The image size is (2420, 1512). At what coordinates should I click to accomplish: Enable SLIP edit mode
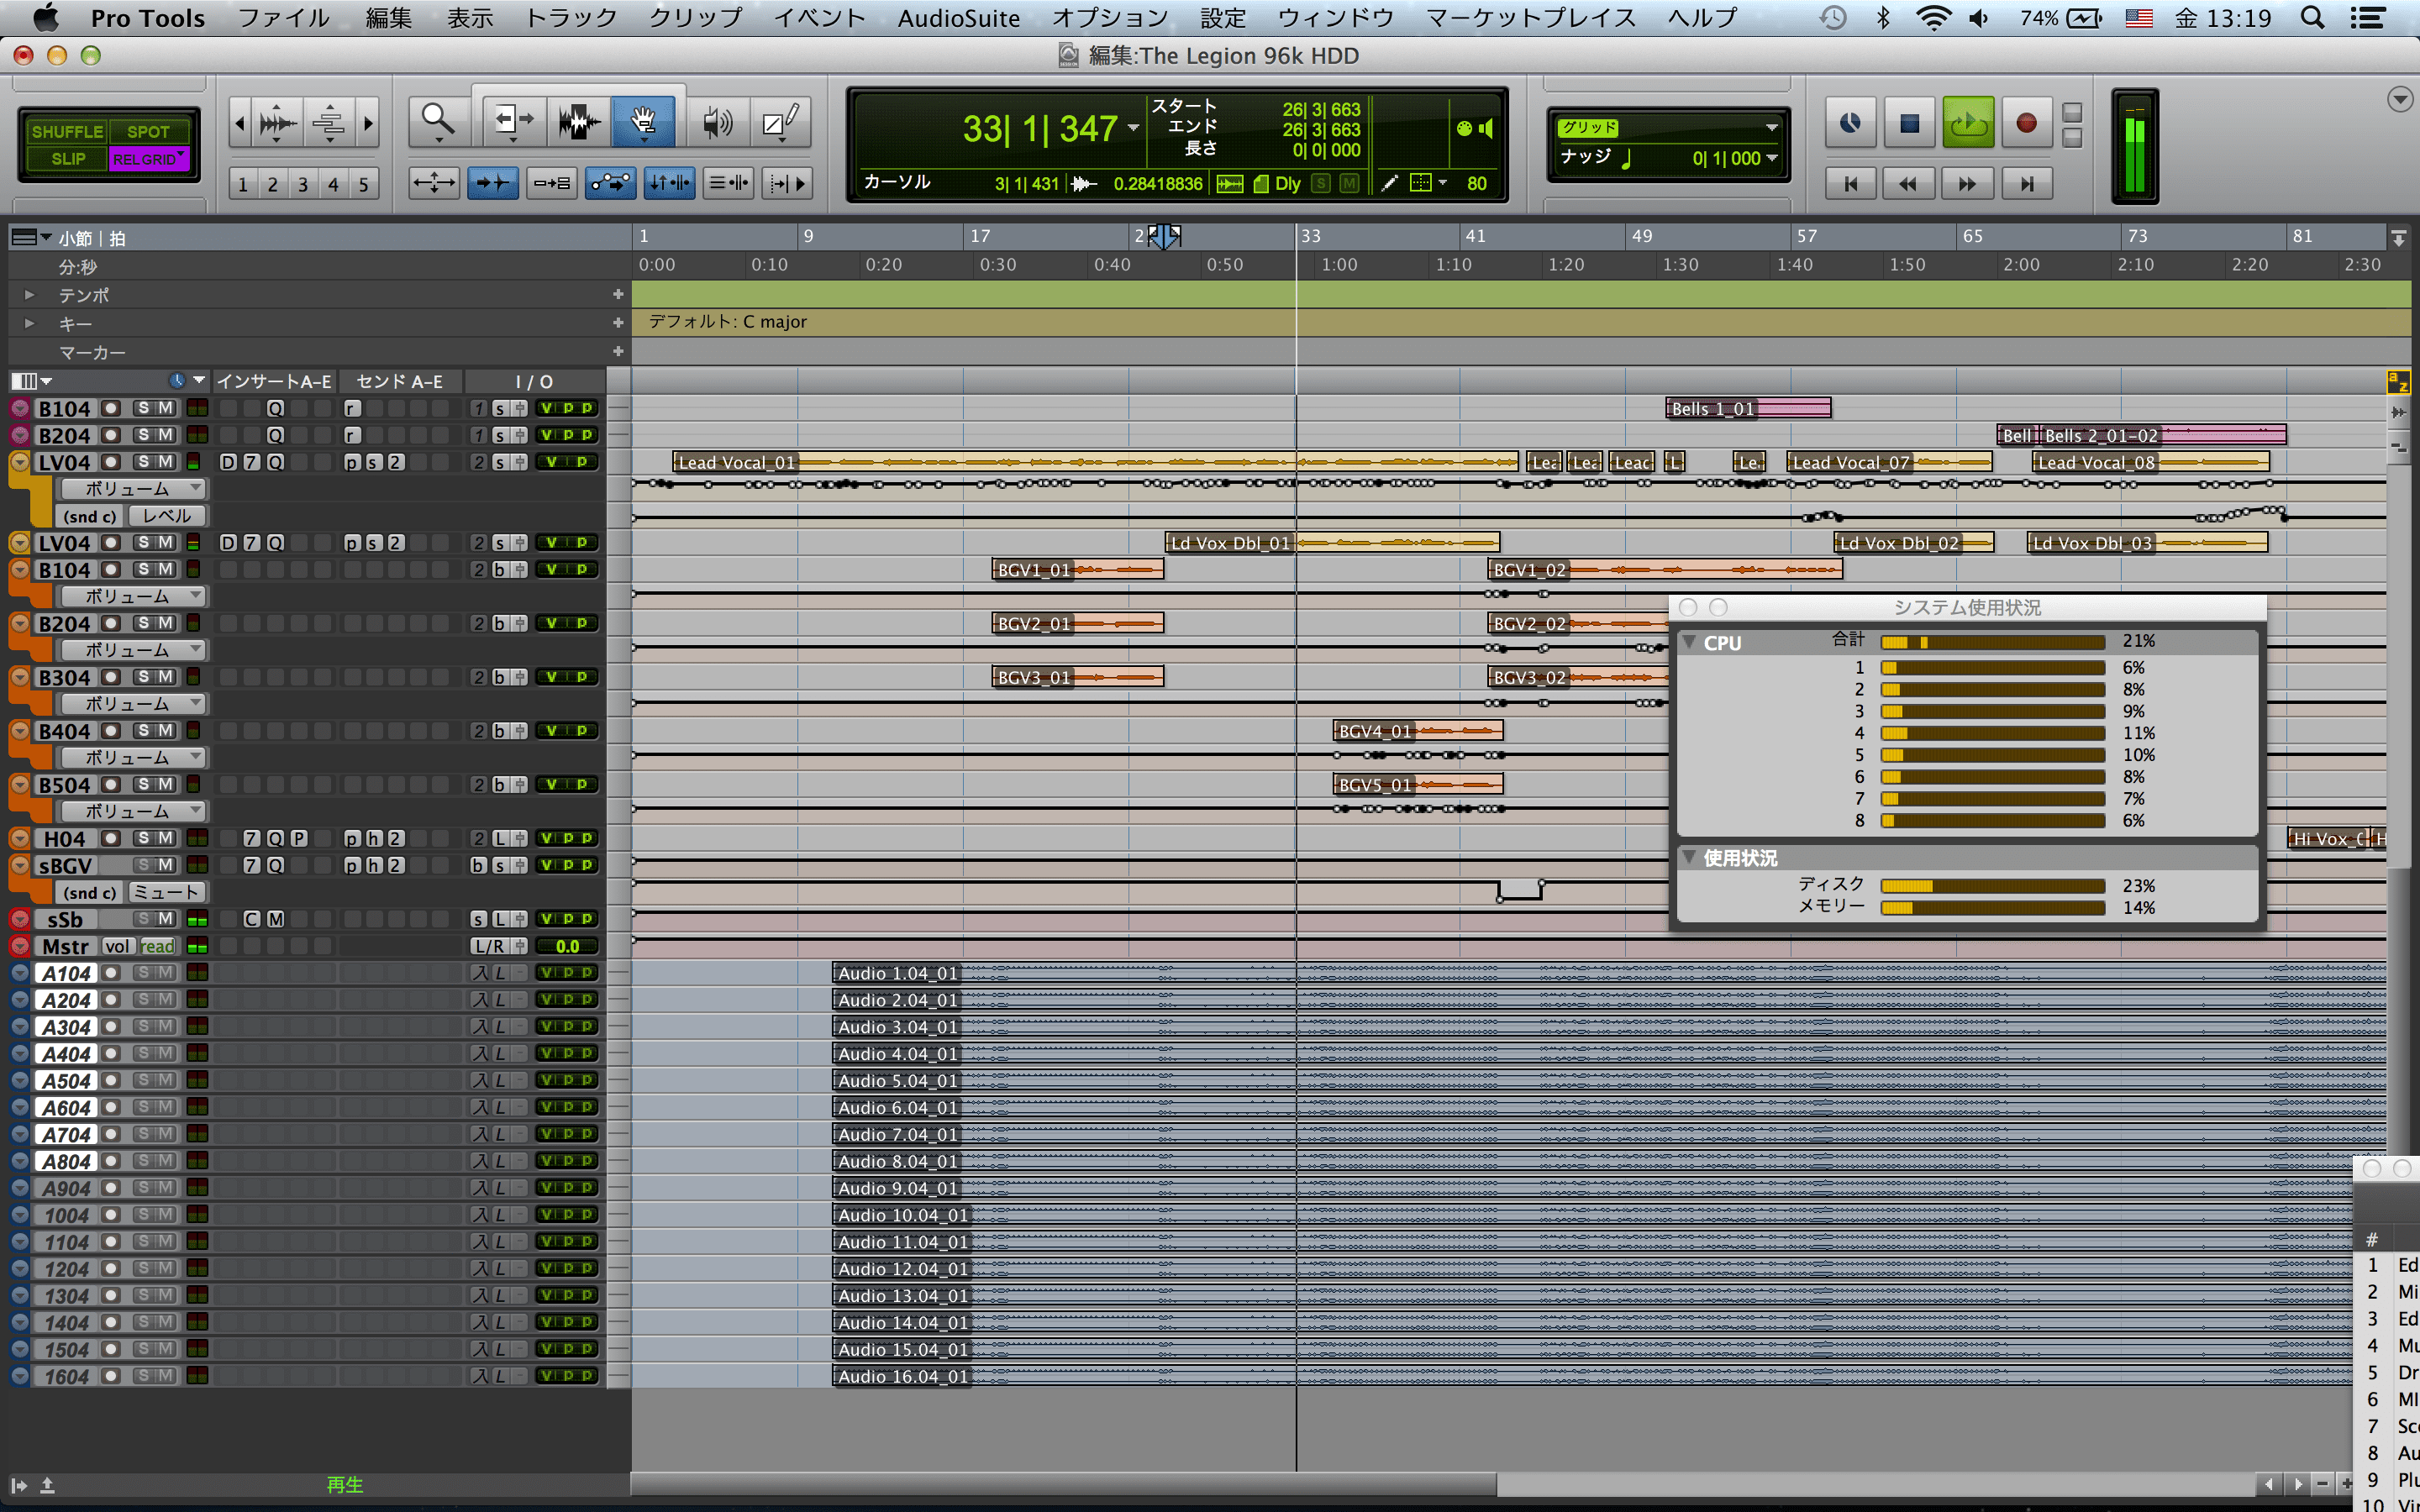pyautogui.click(x=67, y=159)
